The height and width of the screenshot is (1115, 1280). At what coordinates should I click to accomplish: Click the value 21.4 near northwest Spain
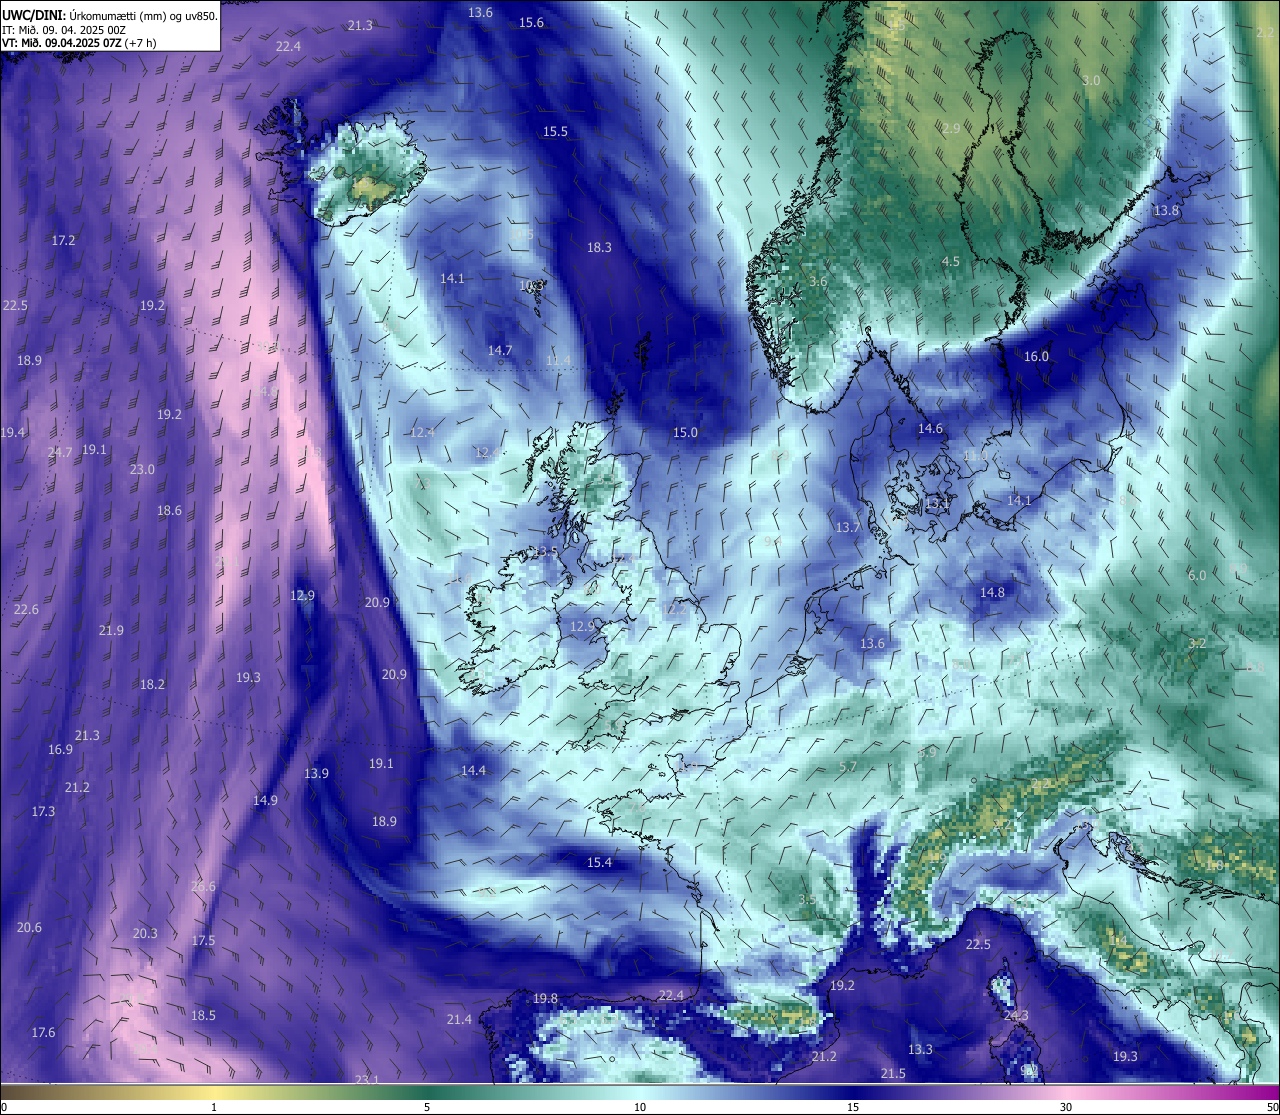tap(459, 1019)
